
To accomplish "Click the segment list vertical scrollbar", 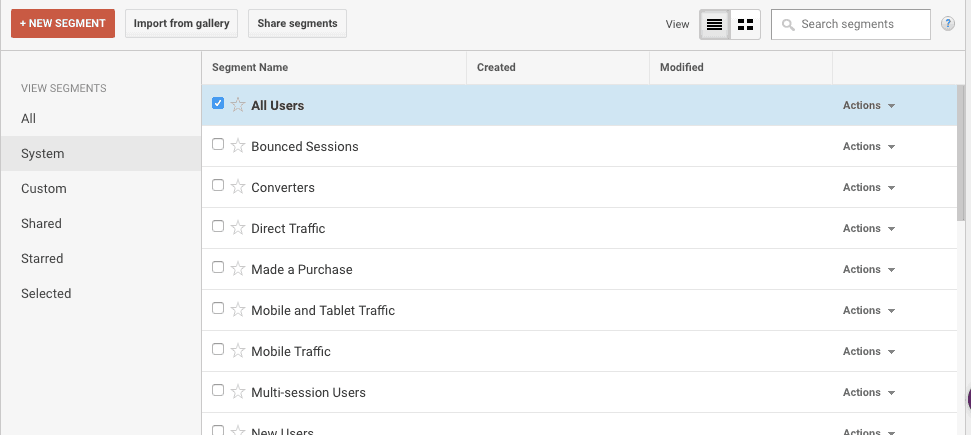I will [x=961, y=152].
